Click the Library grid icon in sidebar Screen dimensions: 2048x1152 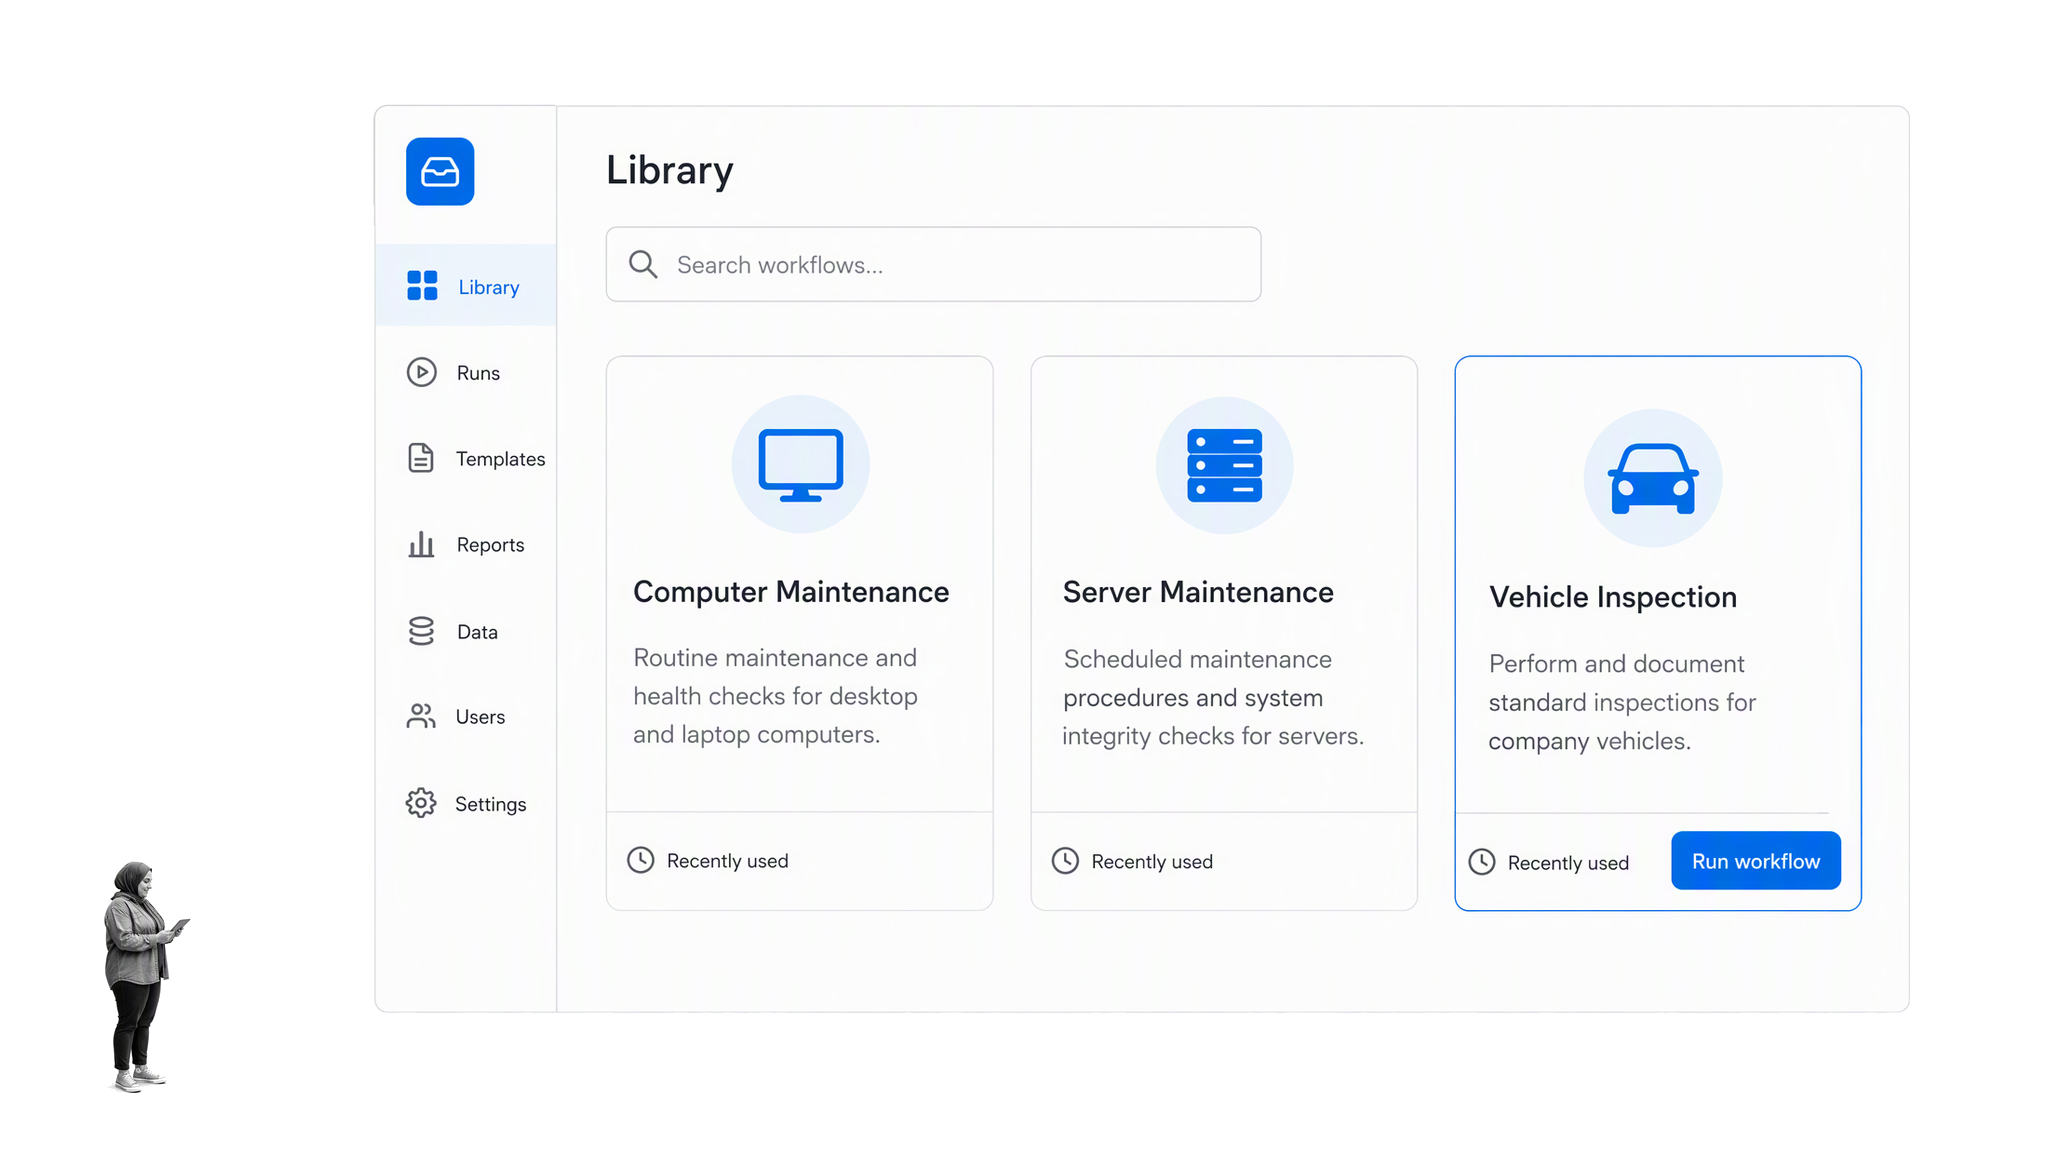[422, 285]
